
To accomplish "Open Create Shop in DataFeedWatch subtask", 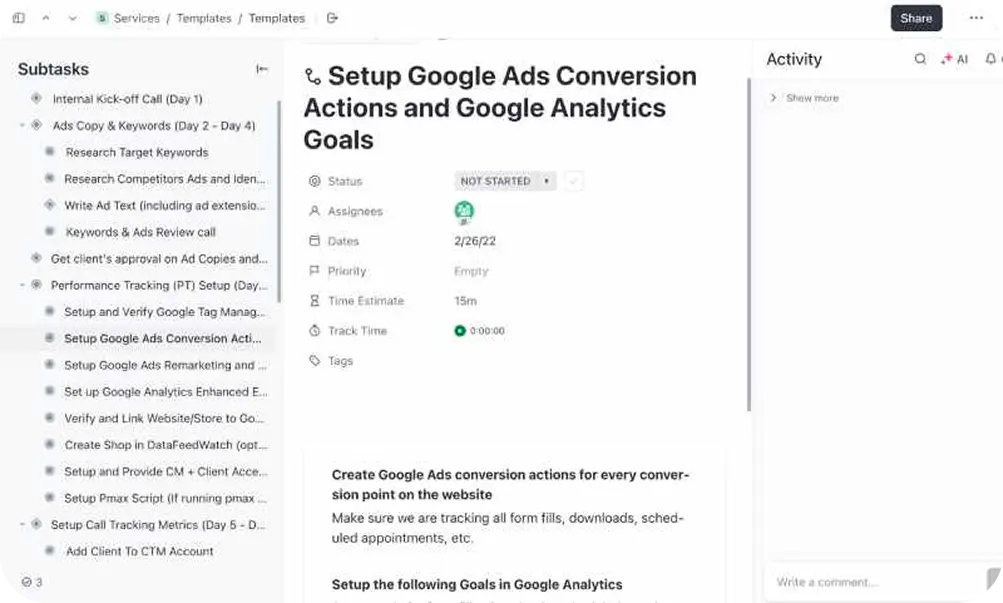I will click(166, 445).
